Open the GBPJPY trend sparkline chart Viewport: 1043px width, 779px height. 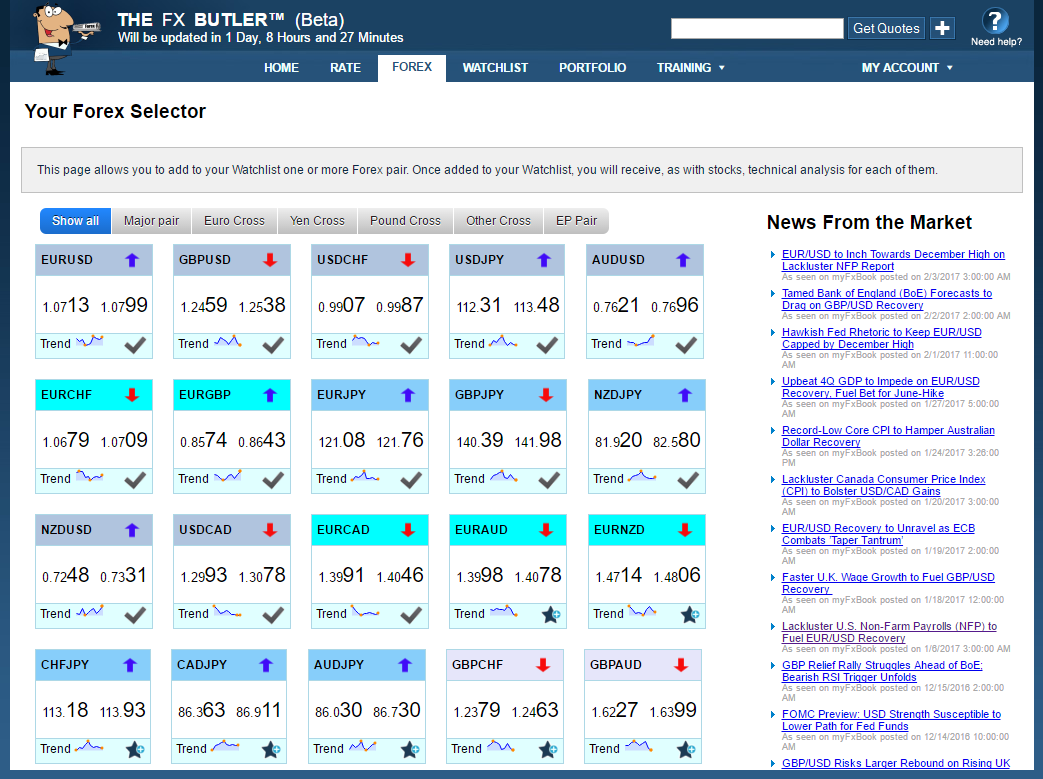coord(504,477)
